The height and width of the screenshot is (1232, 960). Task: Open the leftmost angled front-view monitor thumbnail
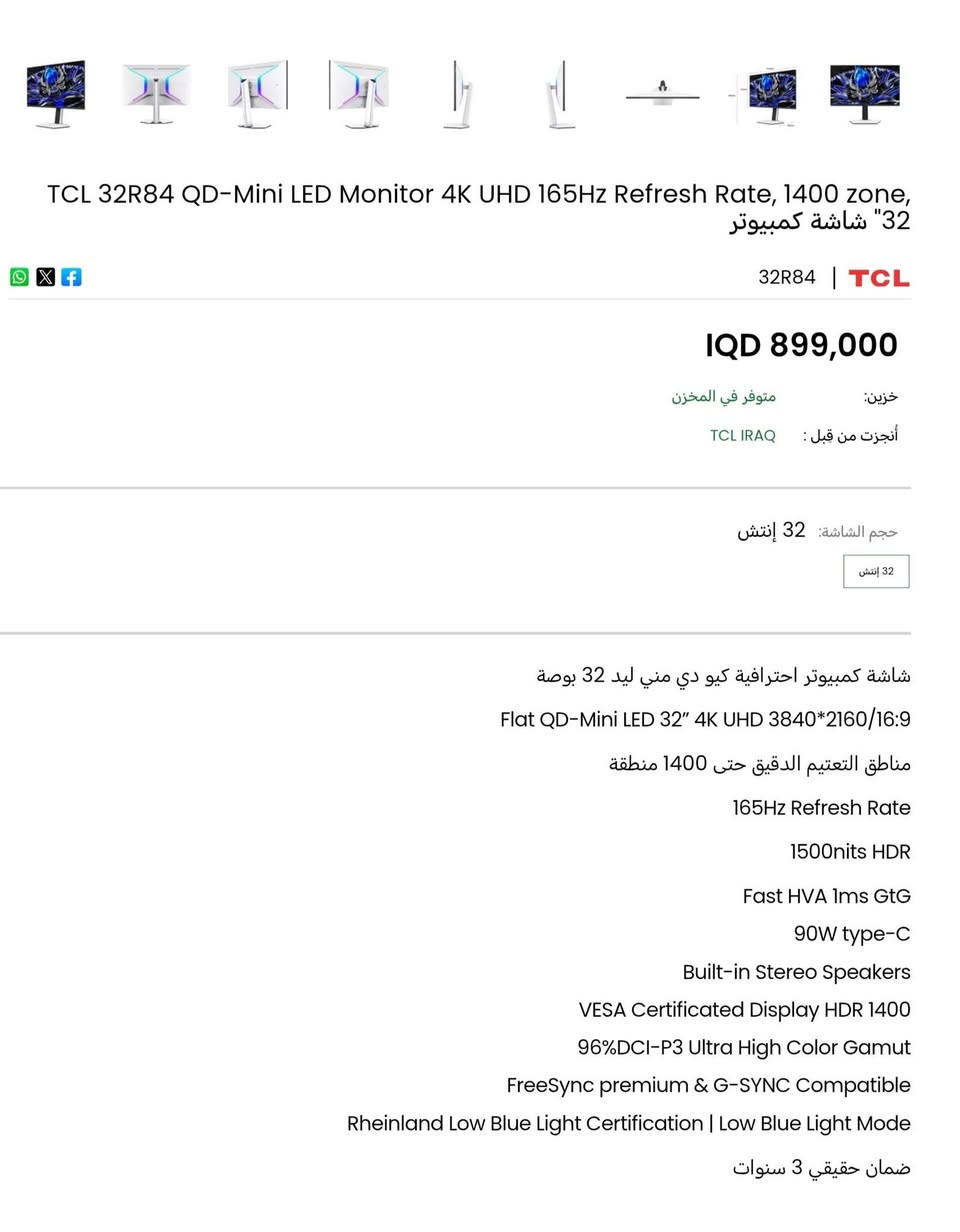click(56, 94)
